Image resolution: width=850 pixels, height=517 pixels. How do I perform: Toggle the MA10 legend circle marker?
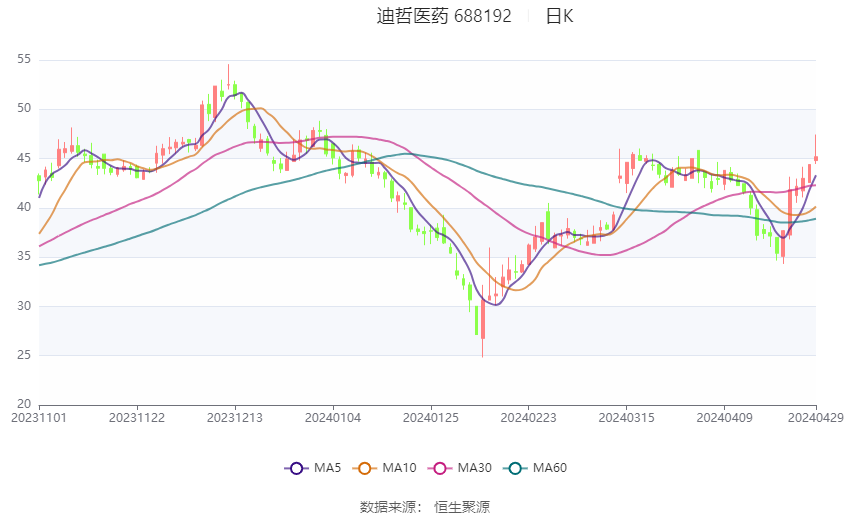(365, 468)
